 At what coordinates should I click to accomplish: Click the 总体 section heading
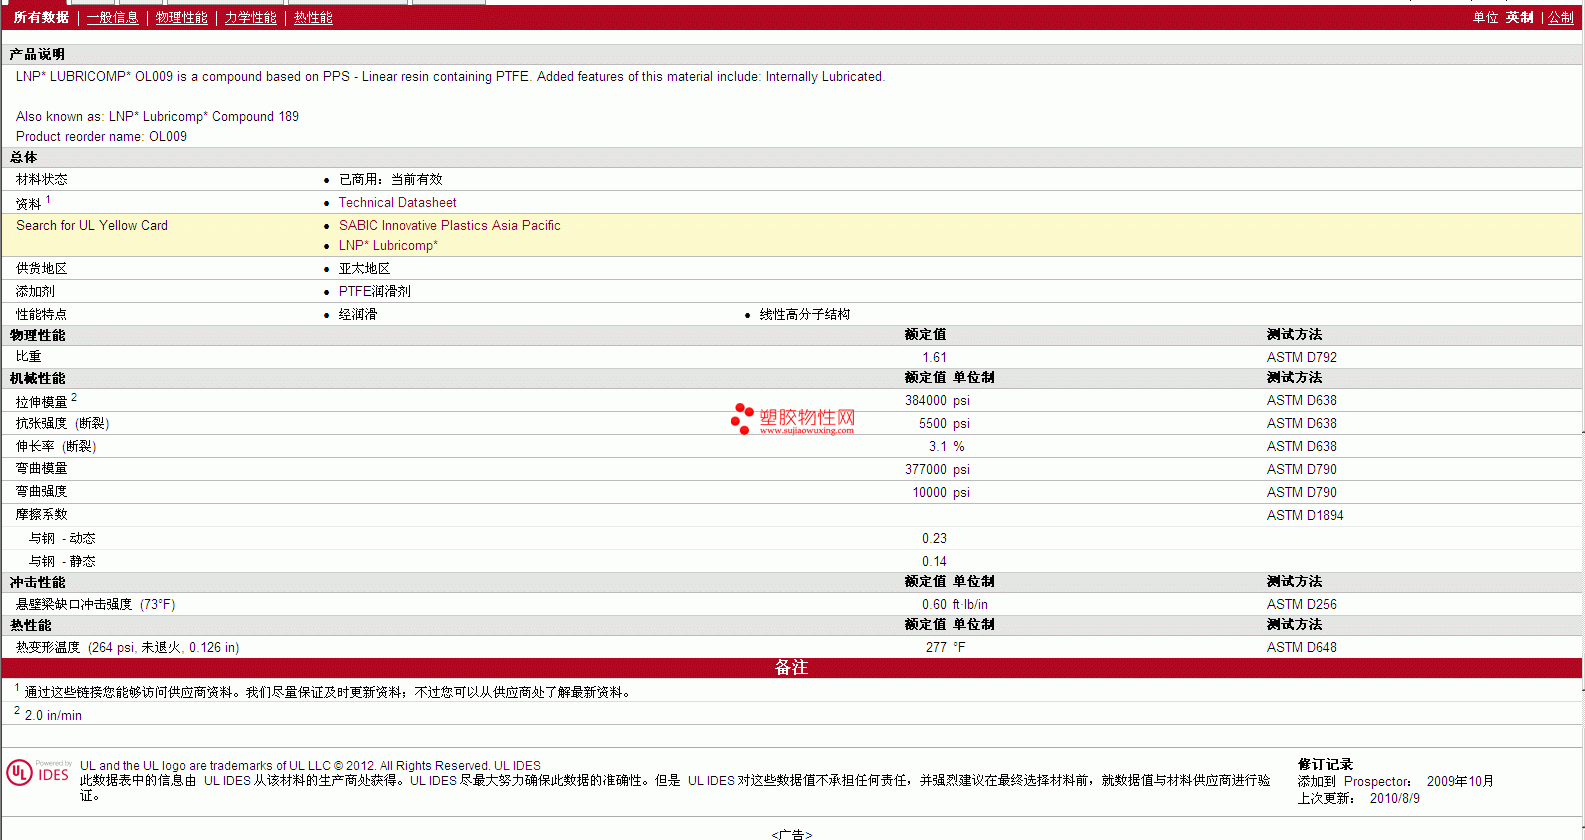(x=24, y=157)
